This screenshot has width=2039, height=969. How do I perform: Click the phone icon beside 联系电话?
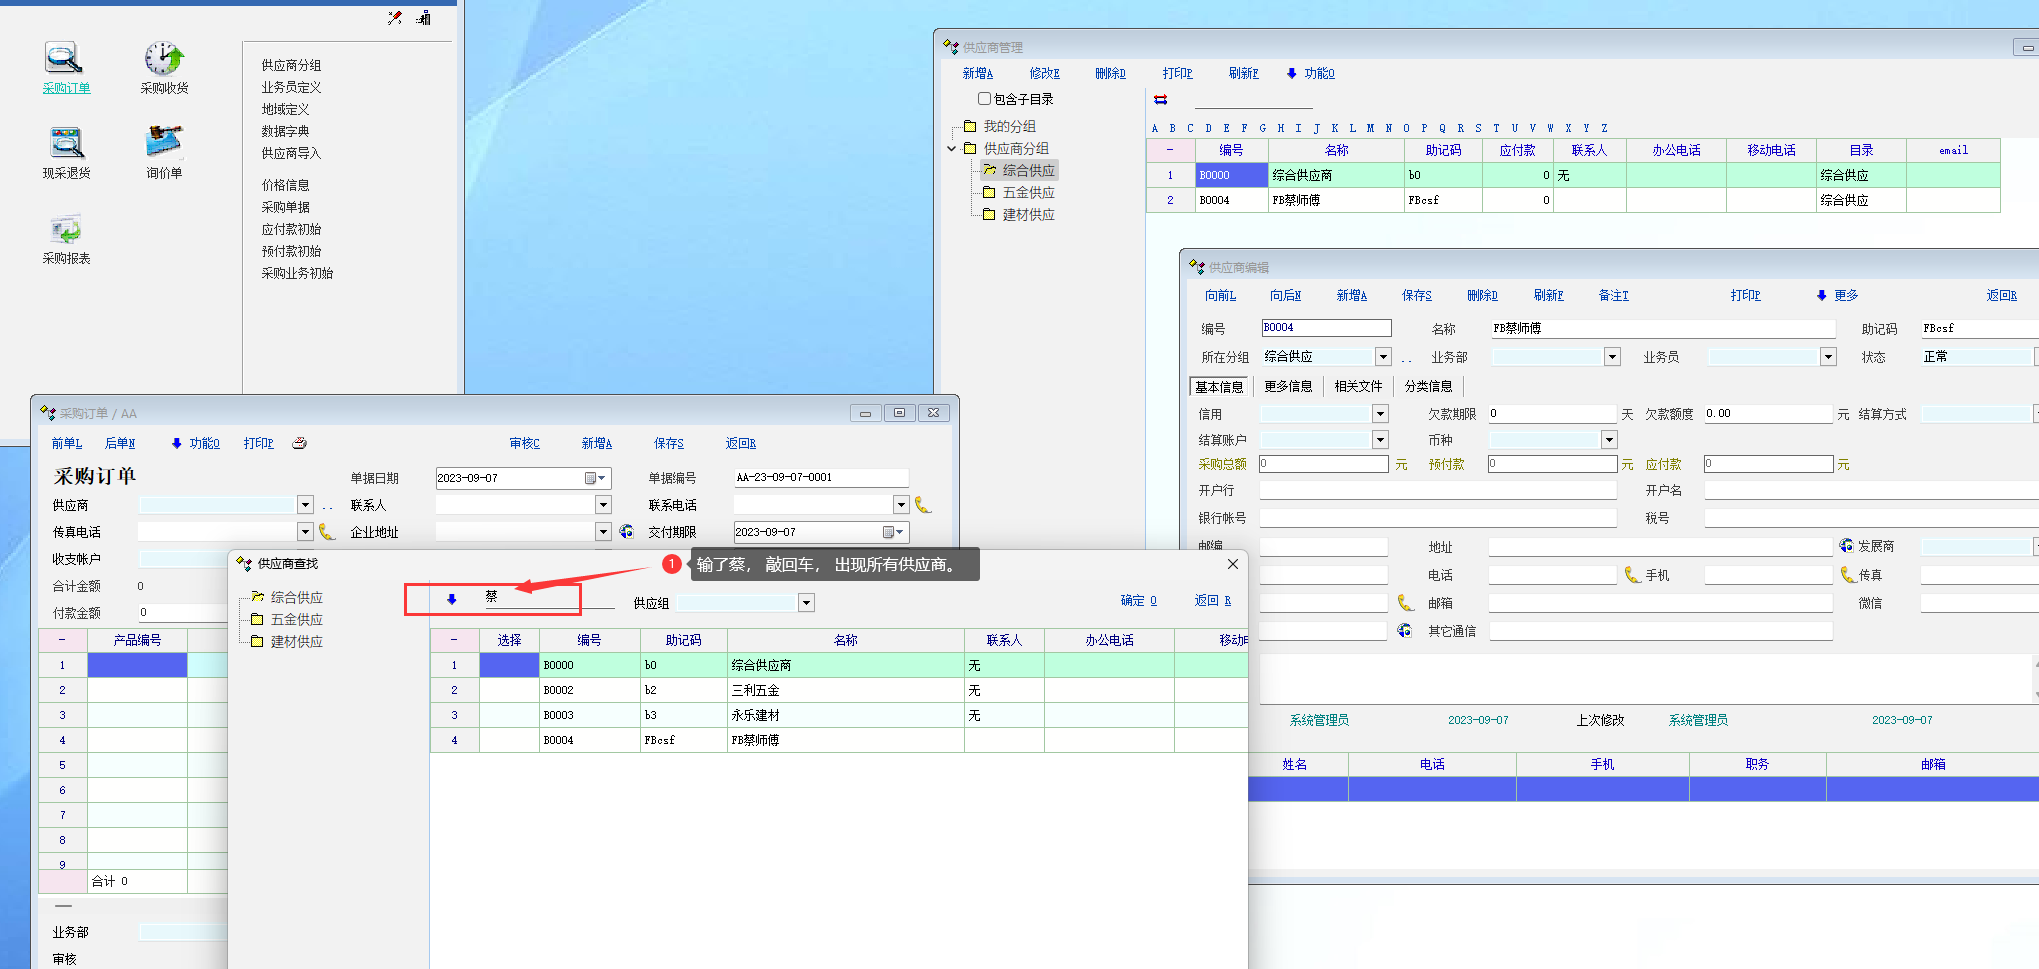pos(922,505)
